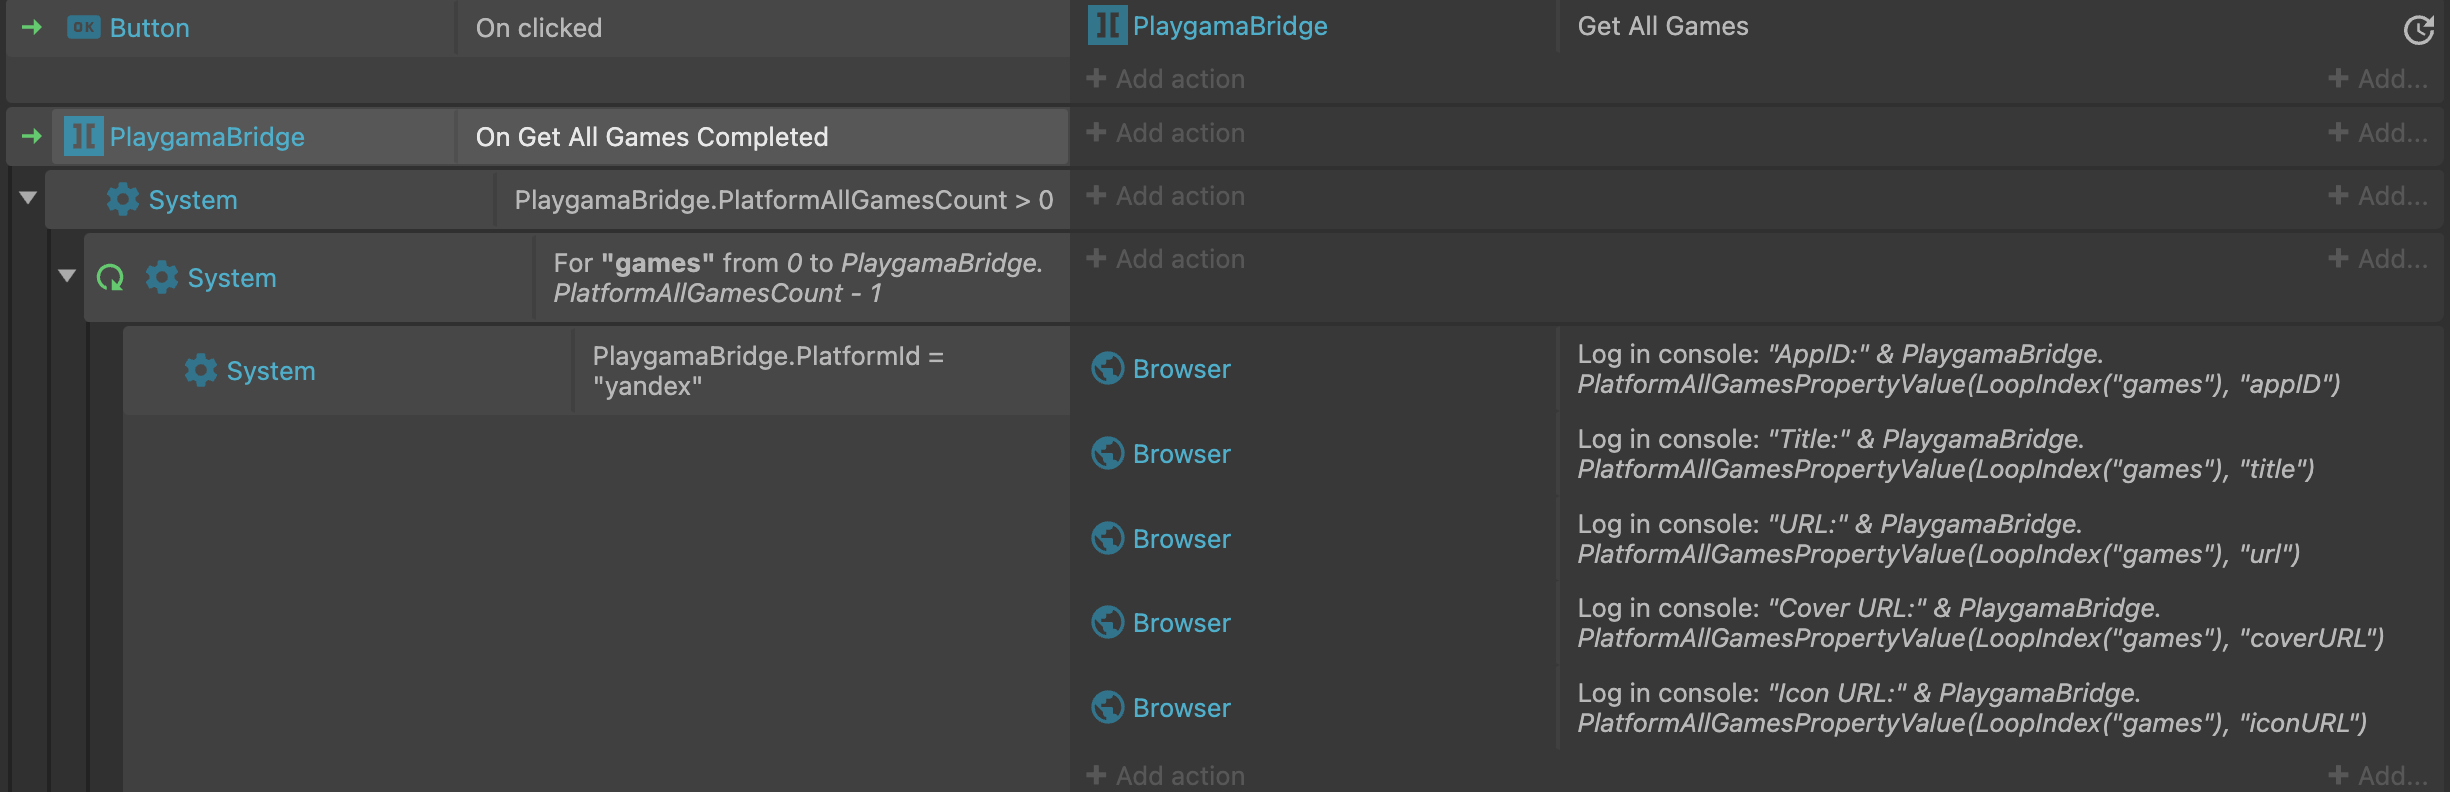Click the clock wait icon on Get All Games
The width and height of the screenshot is (2450, 792).
coord(2418,30)
